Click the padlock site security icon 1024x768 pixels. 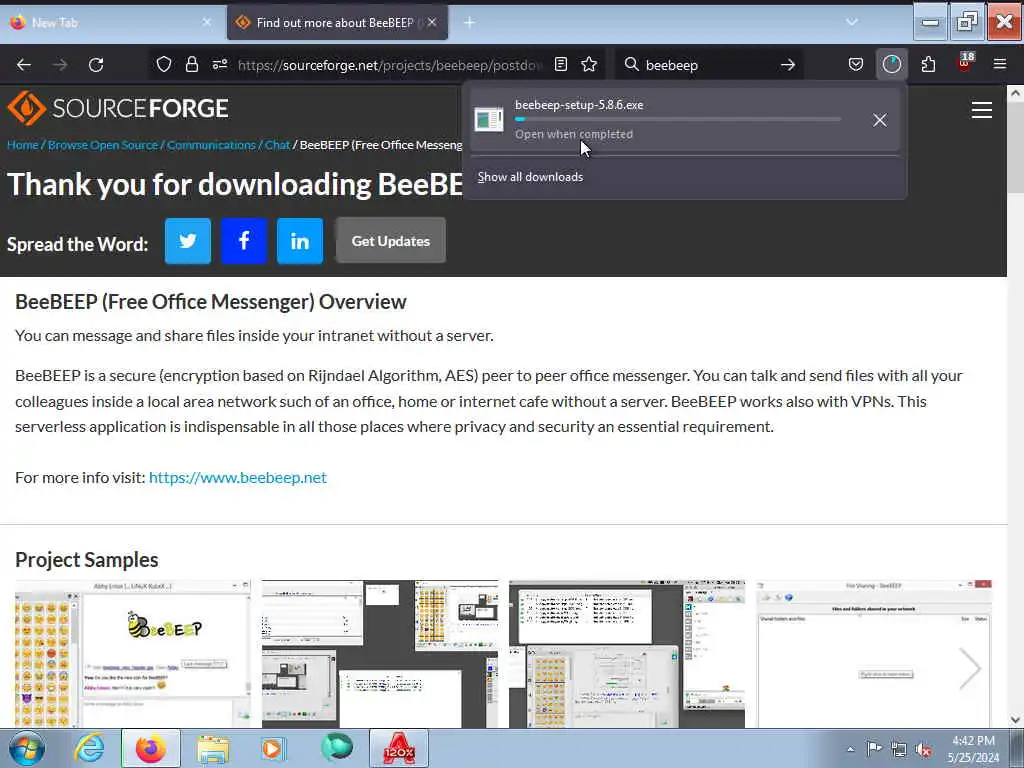[x=191, y=65]
